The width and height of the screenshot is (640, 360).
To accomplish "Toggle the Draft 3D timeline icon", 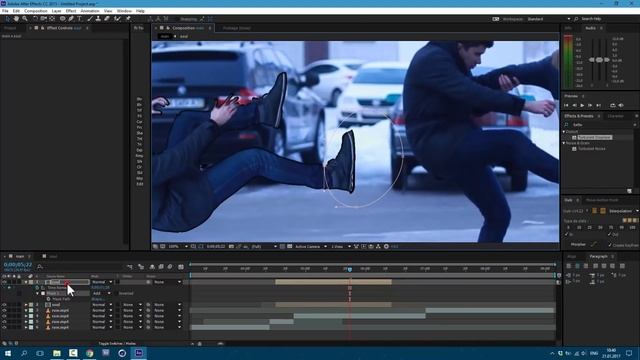I will pos(141,267).
